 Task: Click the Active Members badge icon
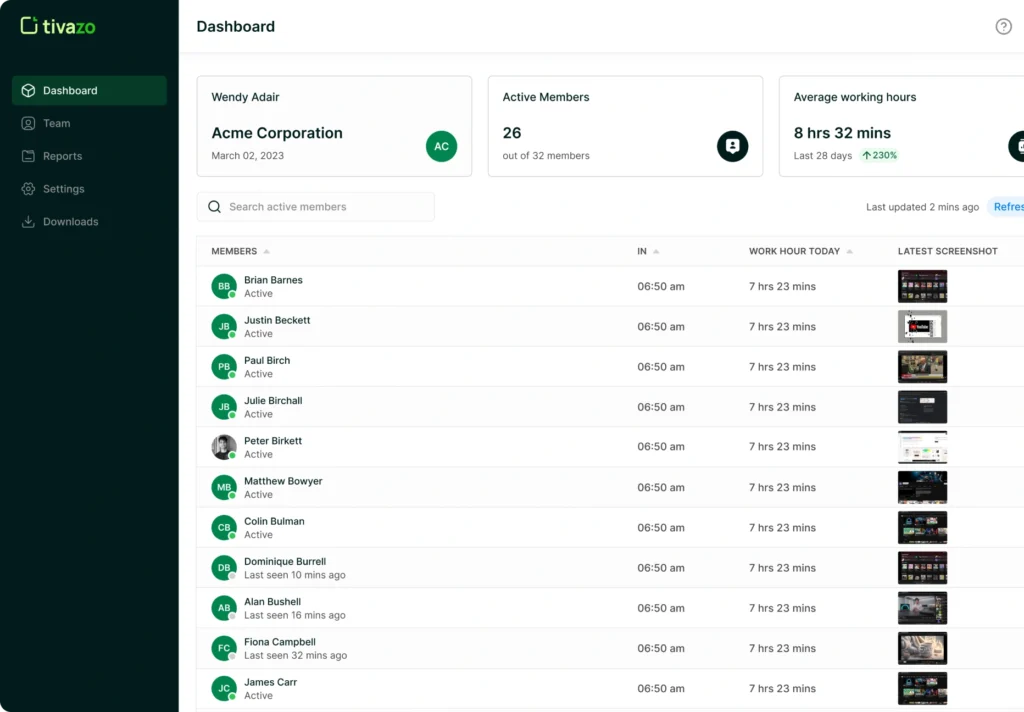click(732, 146)
